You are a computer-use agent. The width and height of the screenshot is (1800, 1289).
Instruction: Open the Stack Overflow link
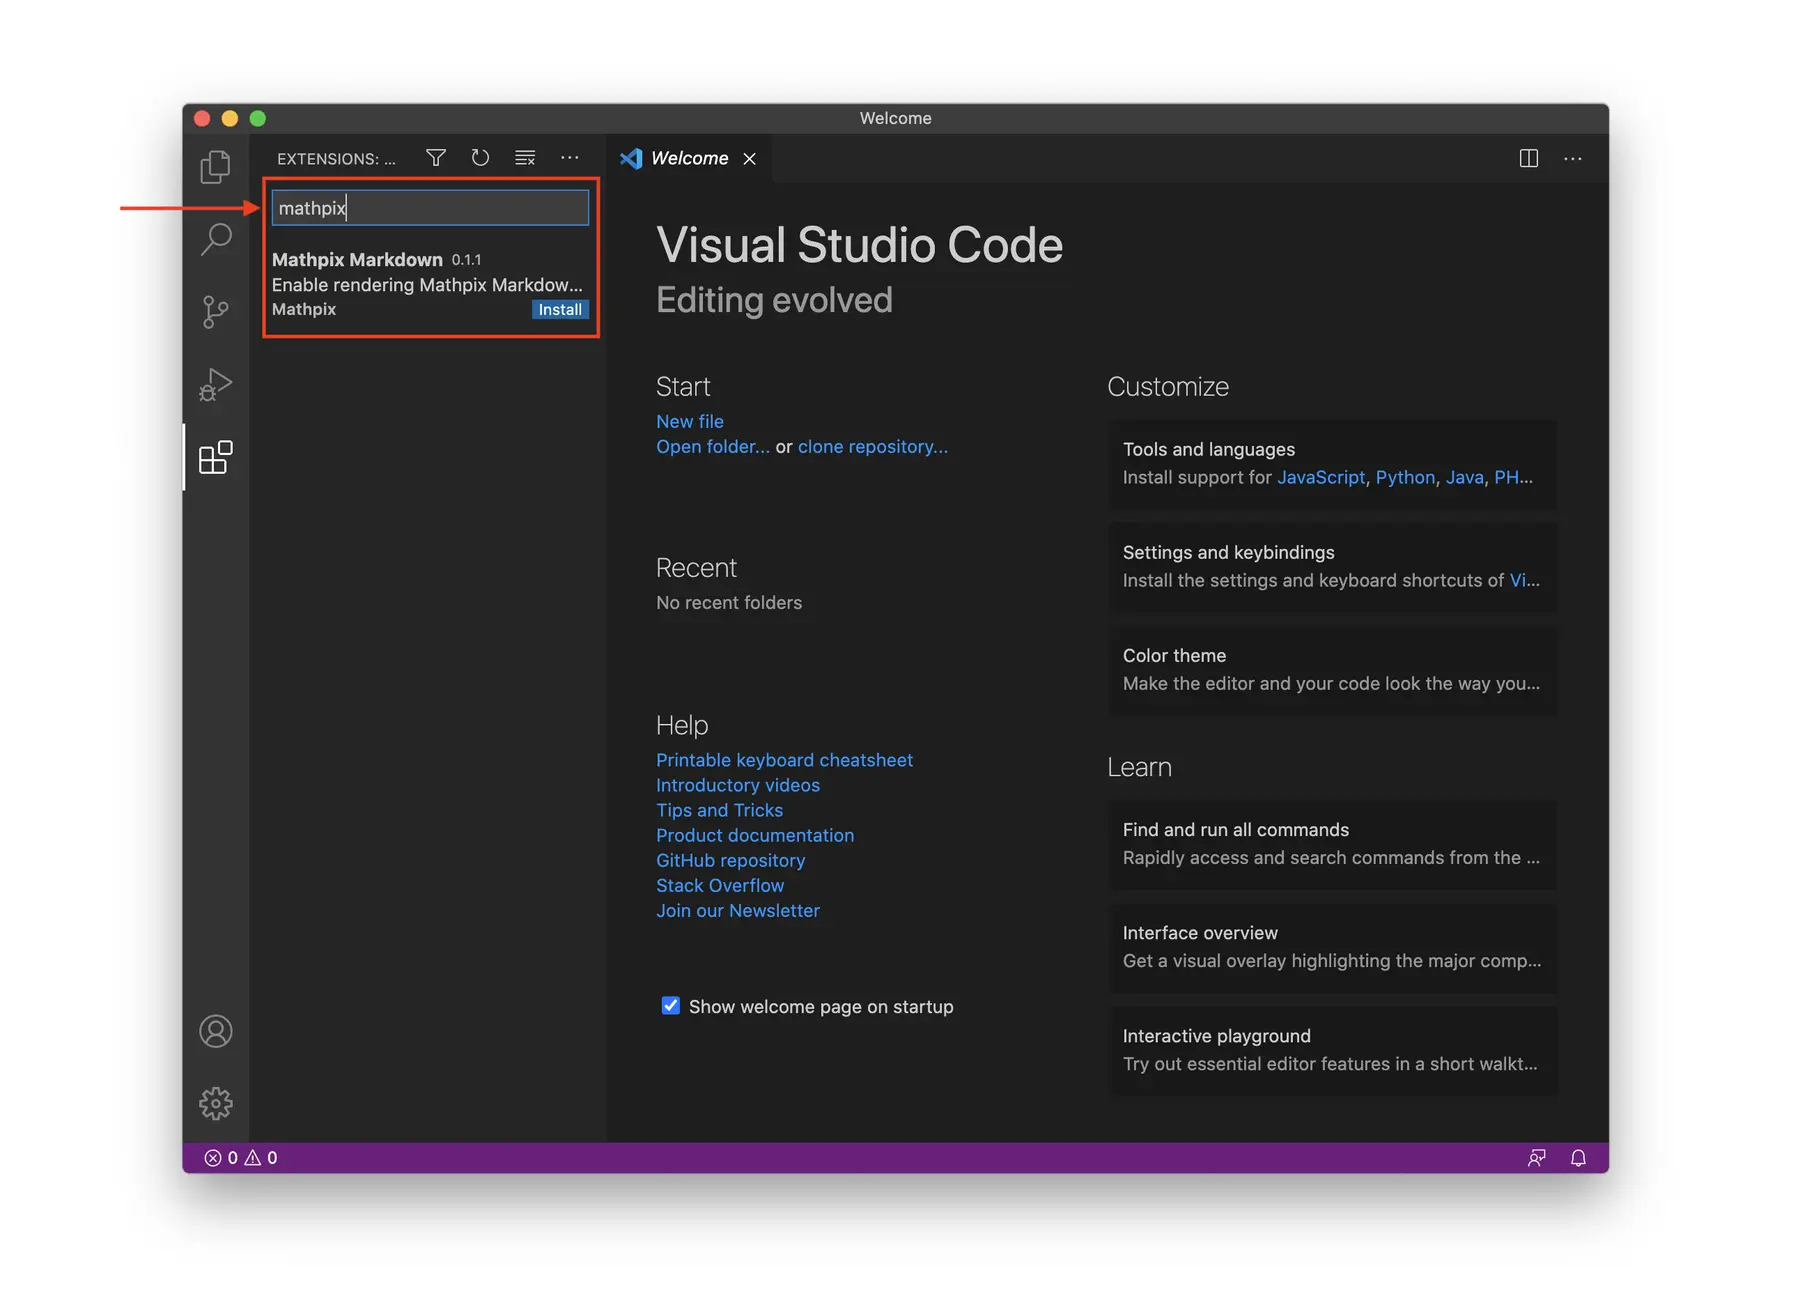click(720, 885)
